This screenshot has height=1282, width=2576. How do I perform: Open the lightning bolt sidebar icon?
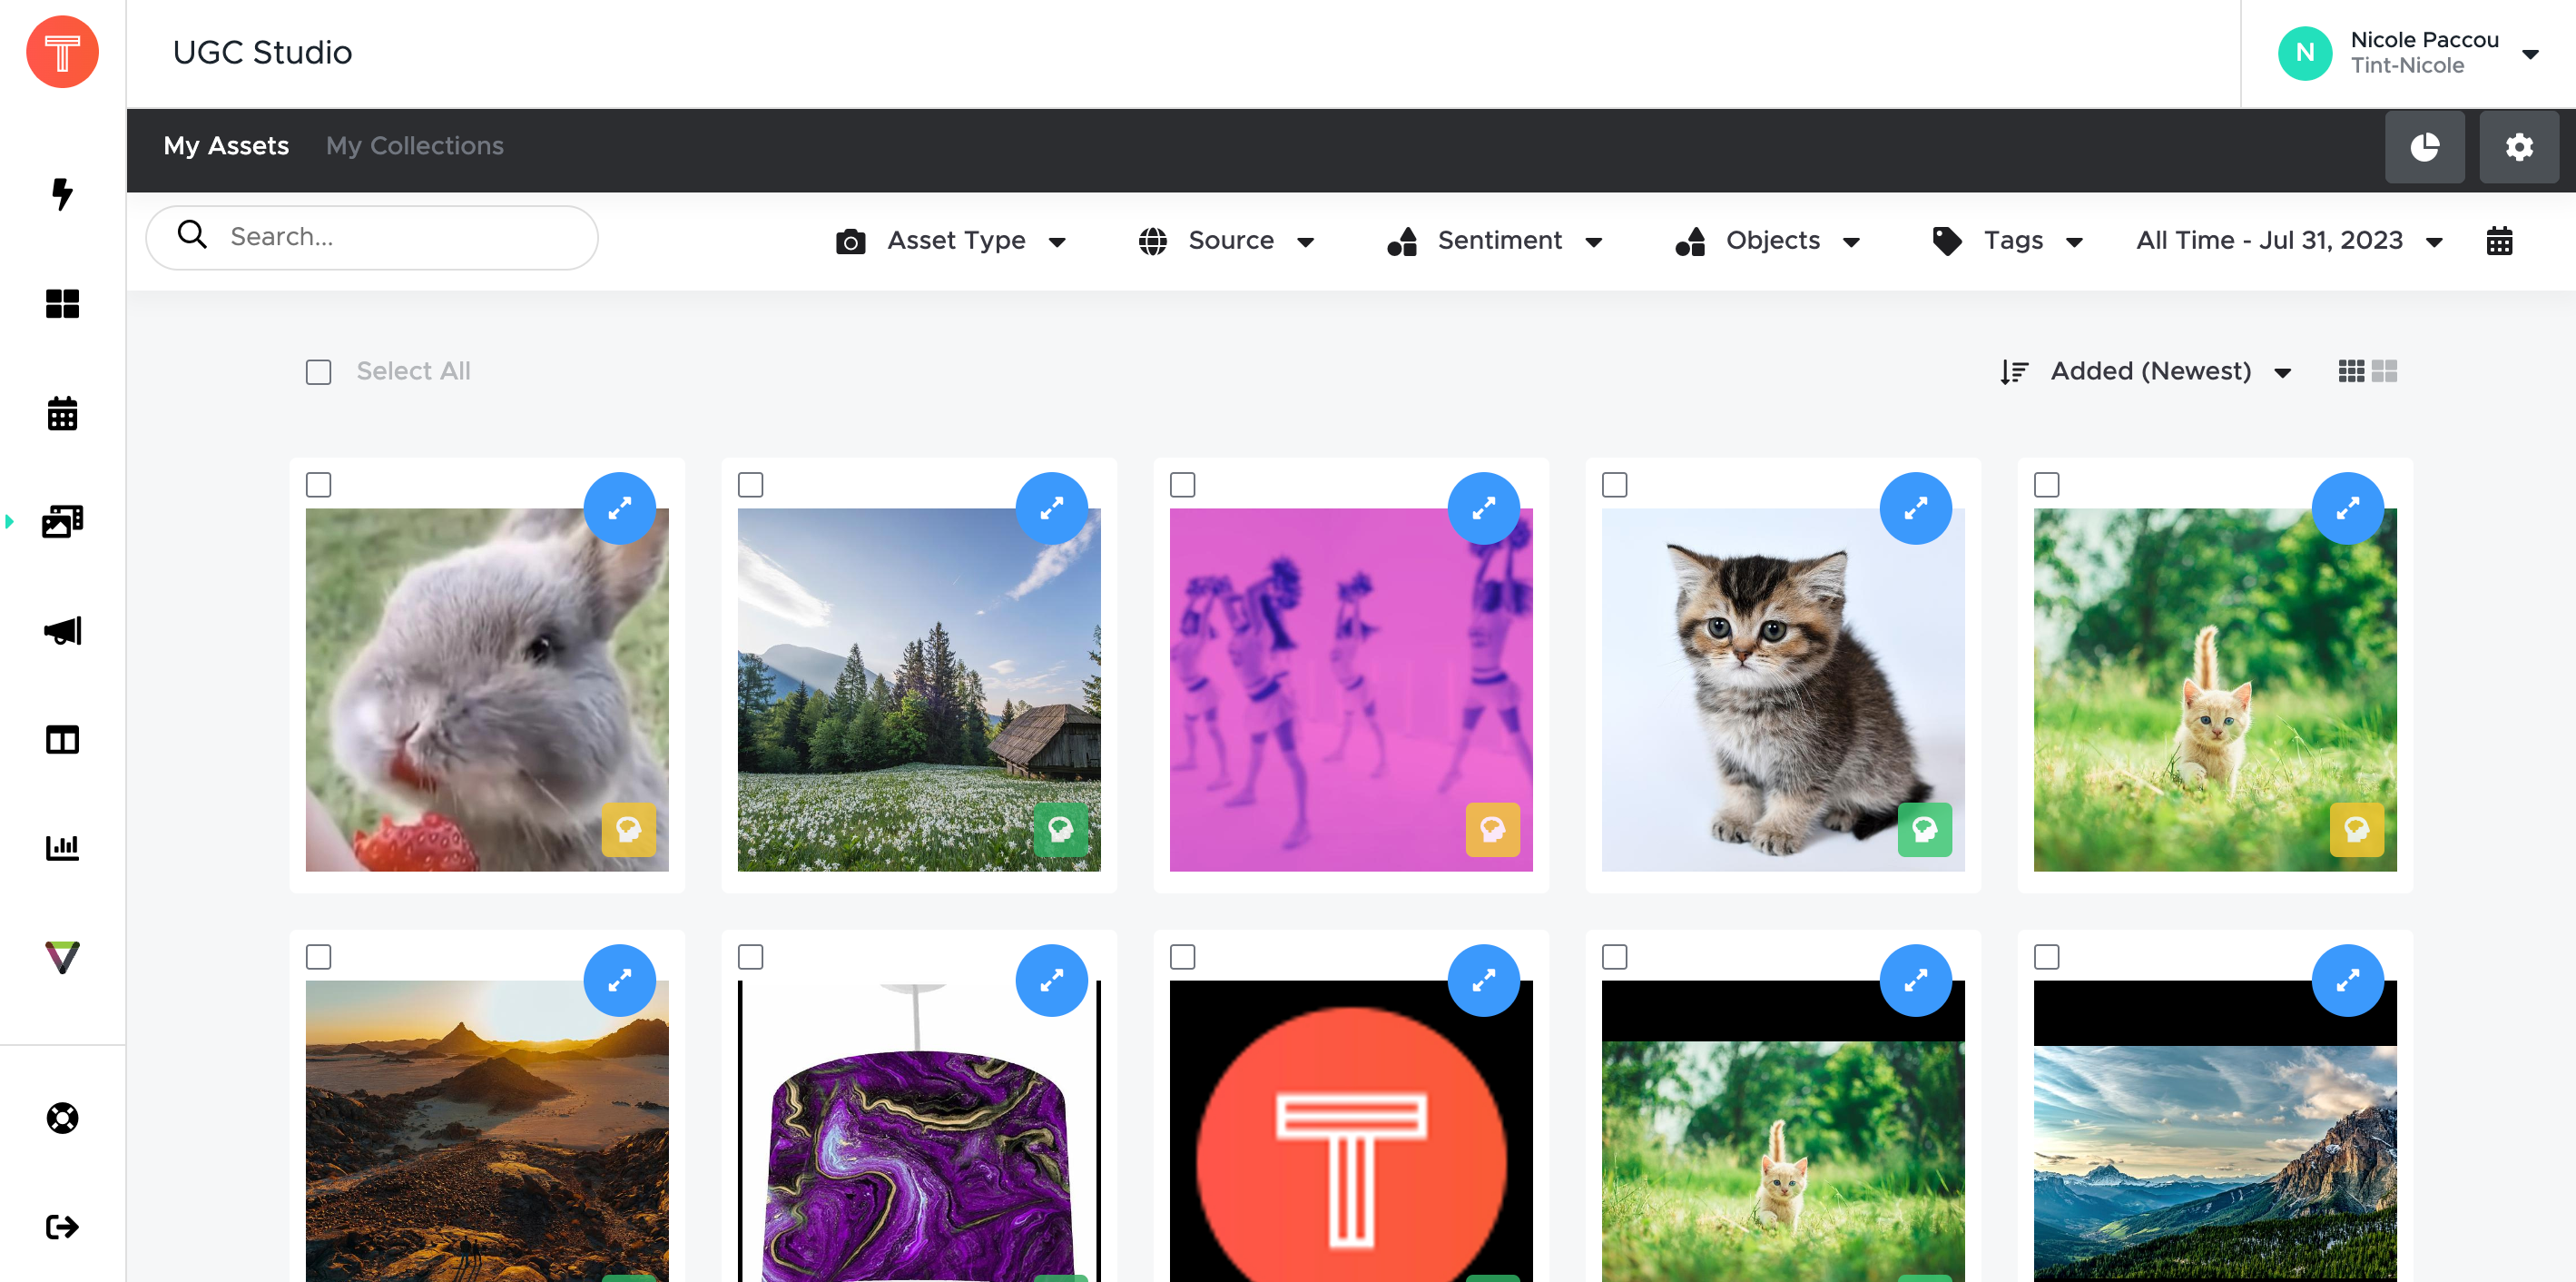(x=62, y=194)
